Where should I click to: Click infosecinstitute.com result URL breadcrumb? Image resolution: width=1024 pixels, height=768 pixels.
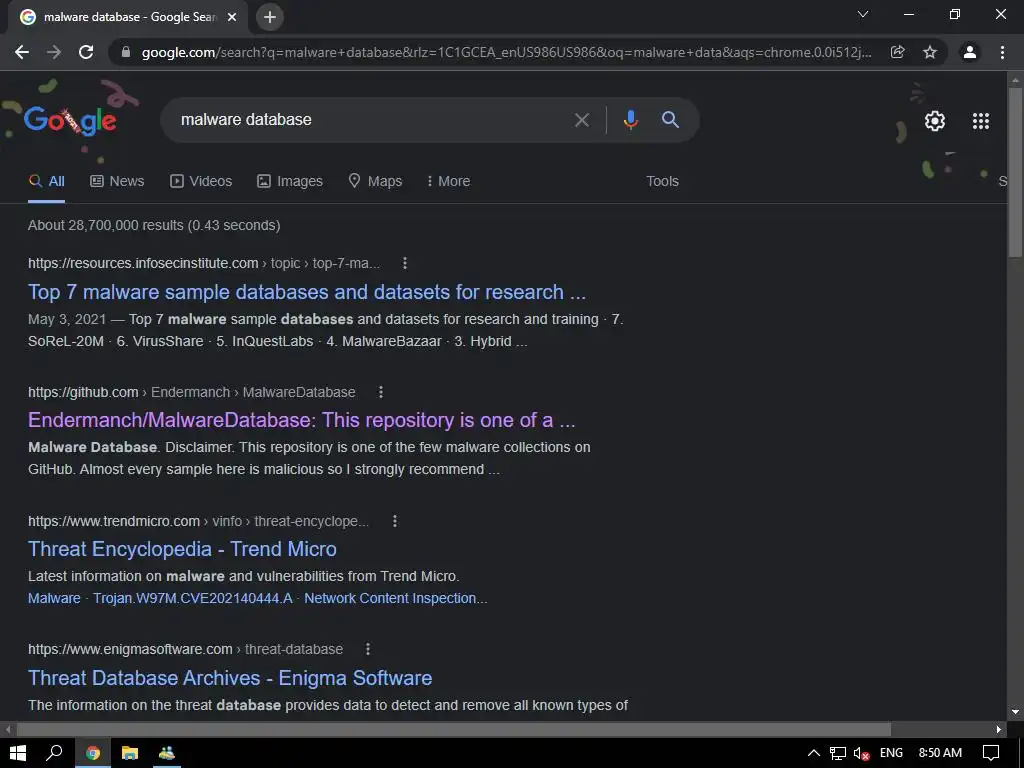pyautogui.click(x=204, y=263)
